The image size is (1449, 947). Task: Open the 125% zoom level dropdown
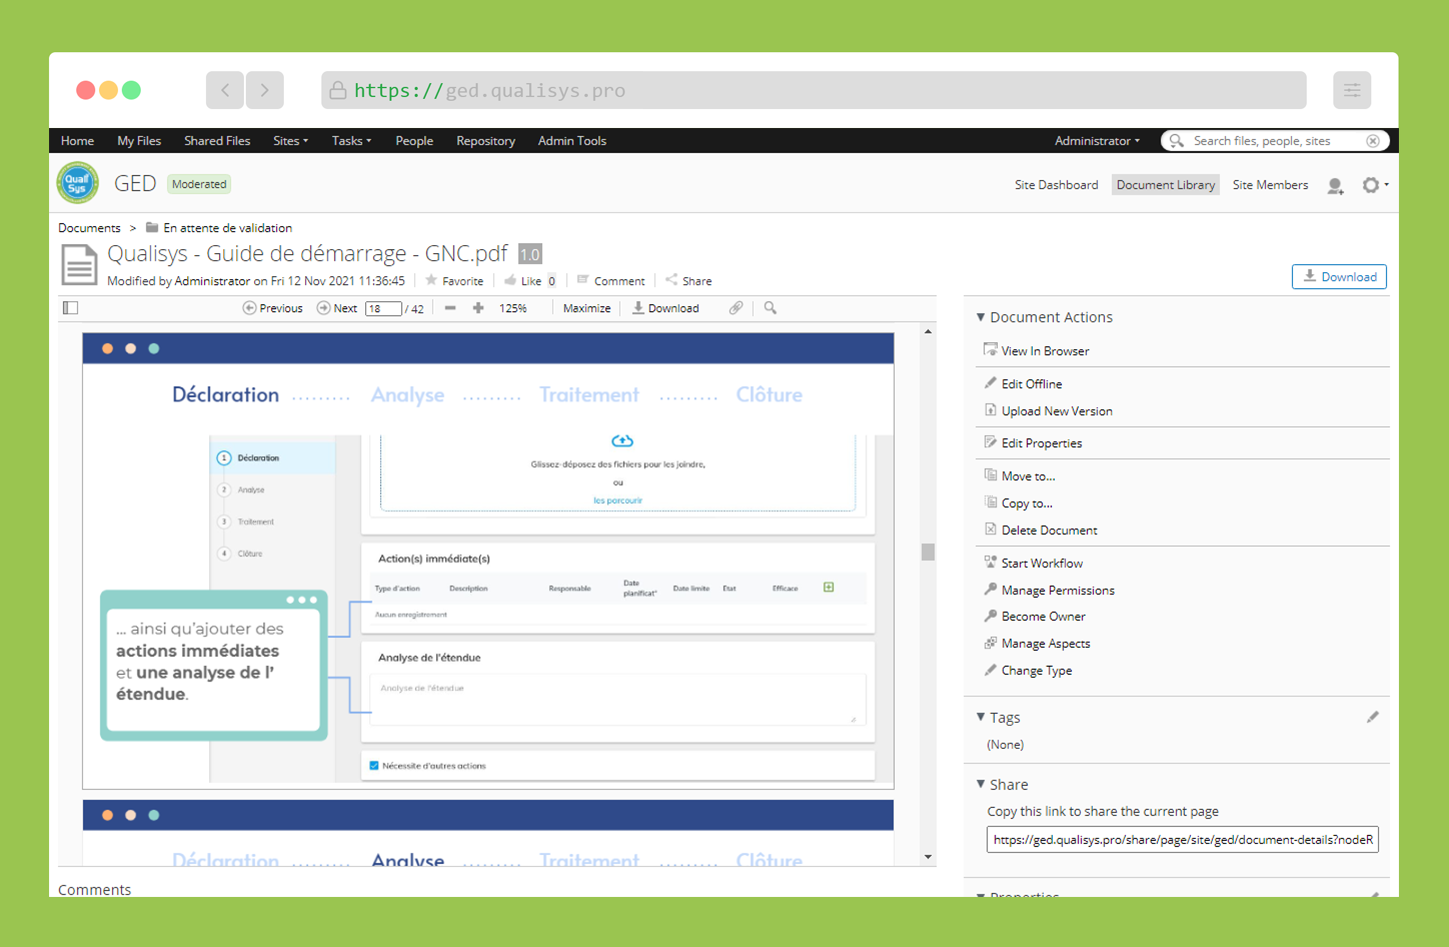[513, 308]
